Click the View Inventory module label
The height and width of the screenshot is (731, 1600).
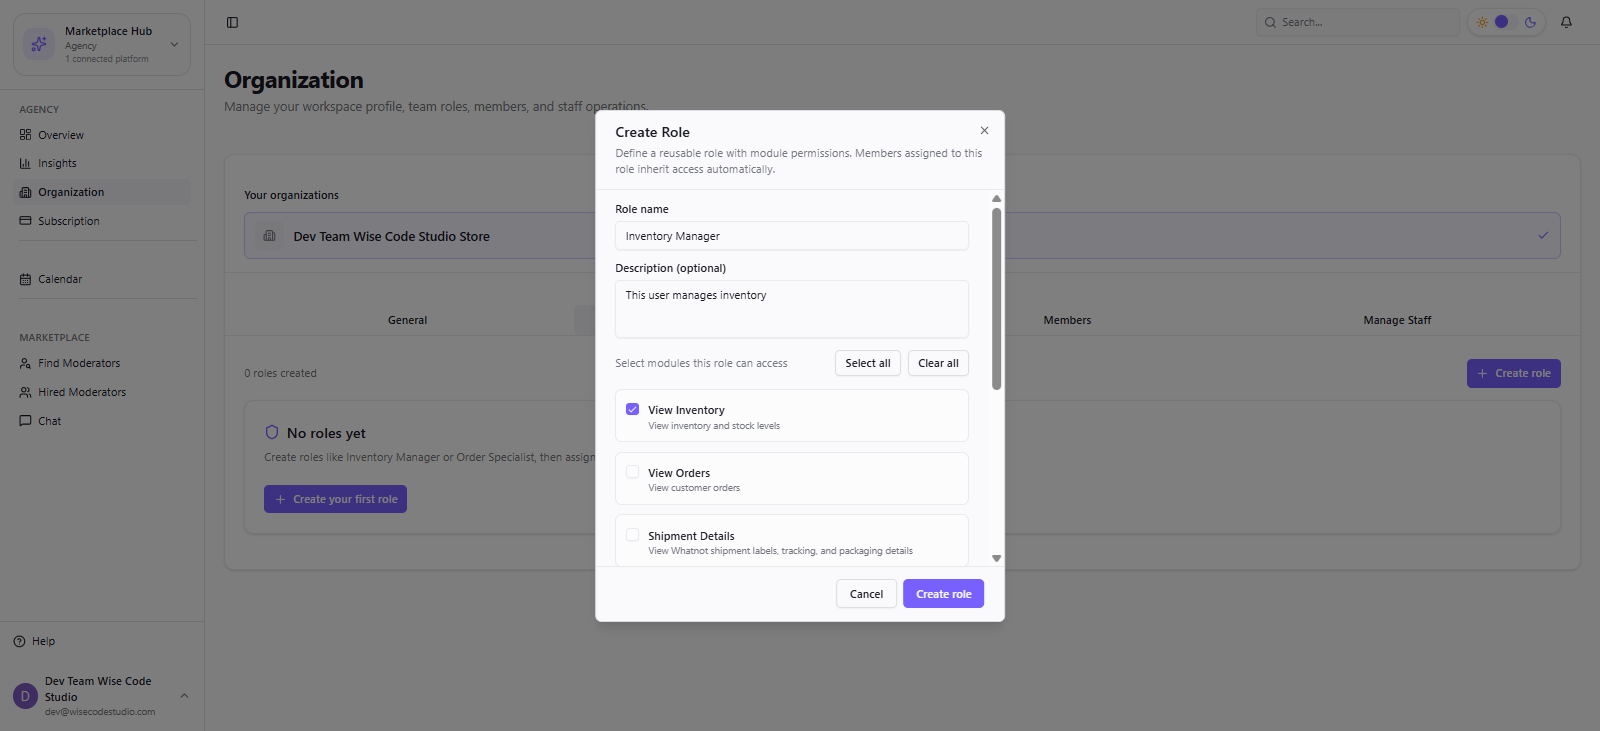pyautogui.click(x=686, y=410)
